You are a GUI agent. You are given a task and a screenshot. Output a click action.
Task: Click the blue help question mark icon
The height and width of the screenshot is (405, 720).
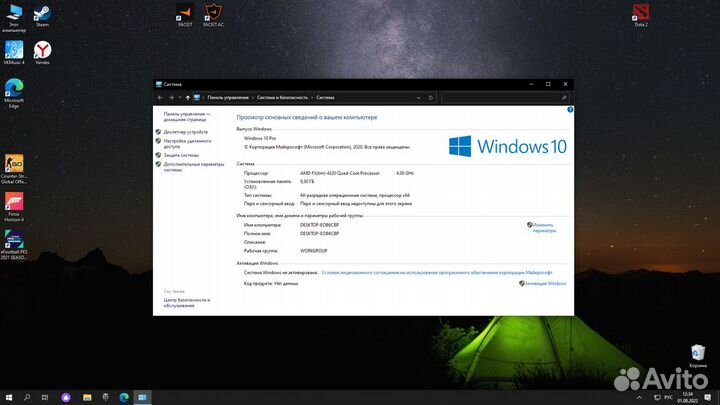564,109
